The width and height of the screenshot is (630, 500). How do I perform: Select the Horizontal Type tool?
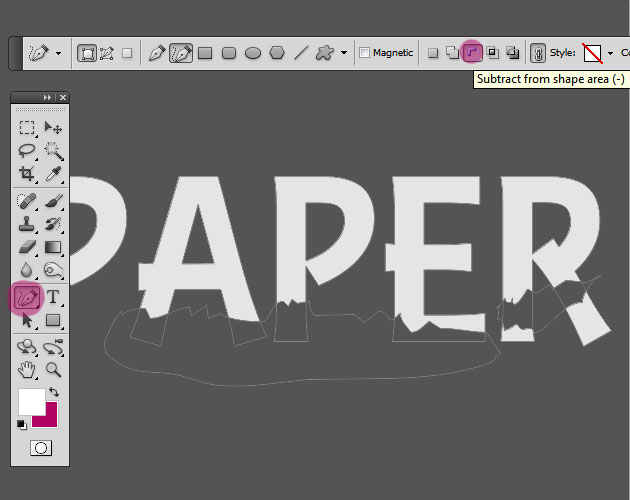pyautogui.click(x=53, y=297)
